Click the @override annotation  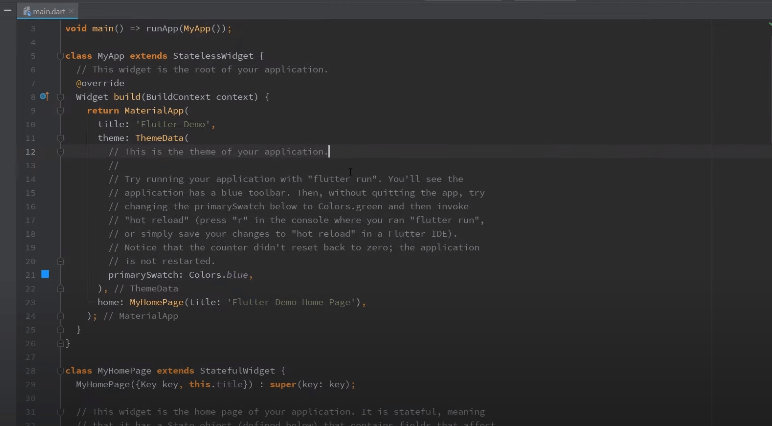pyautogui.click(x=100, y=83)
